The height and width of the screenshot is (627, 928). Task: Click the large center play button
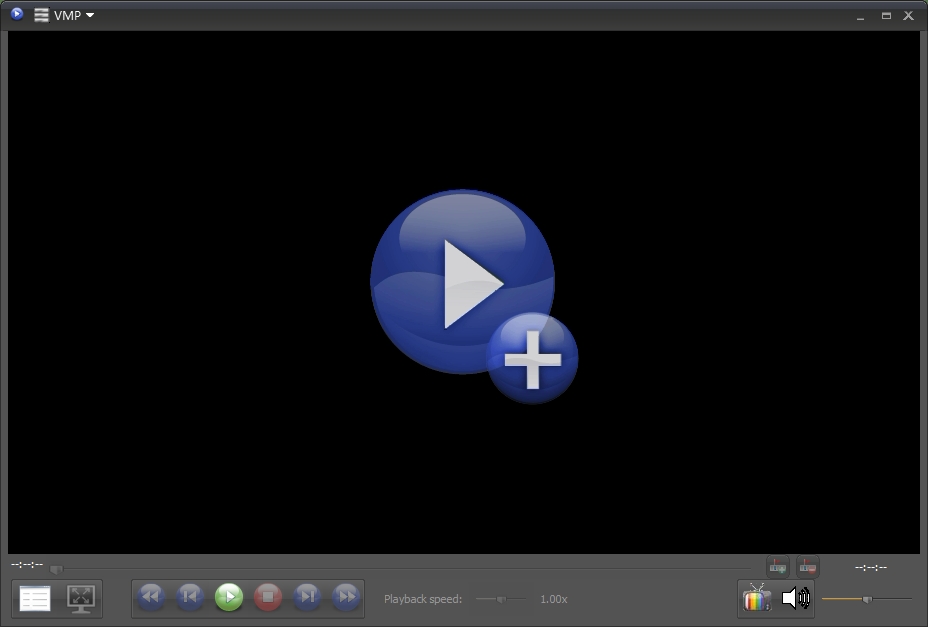(460, 282)
